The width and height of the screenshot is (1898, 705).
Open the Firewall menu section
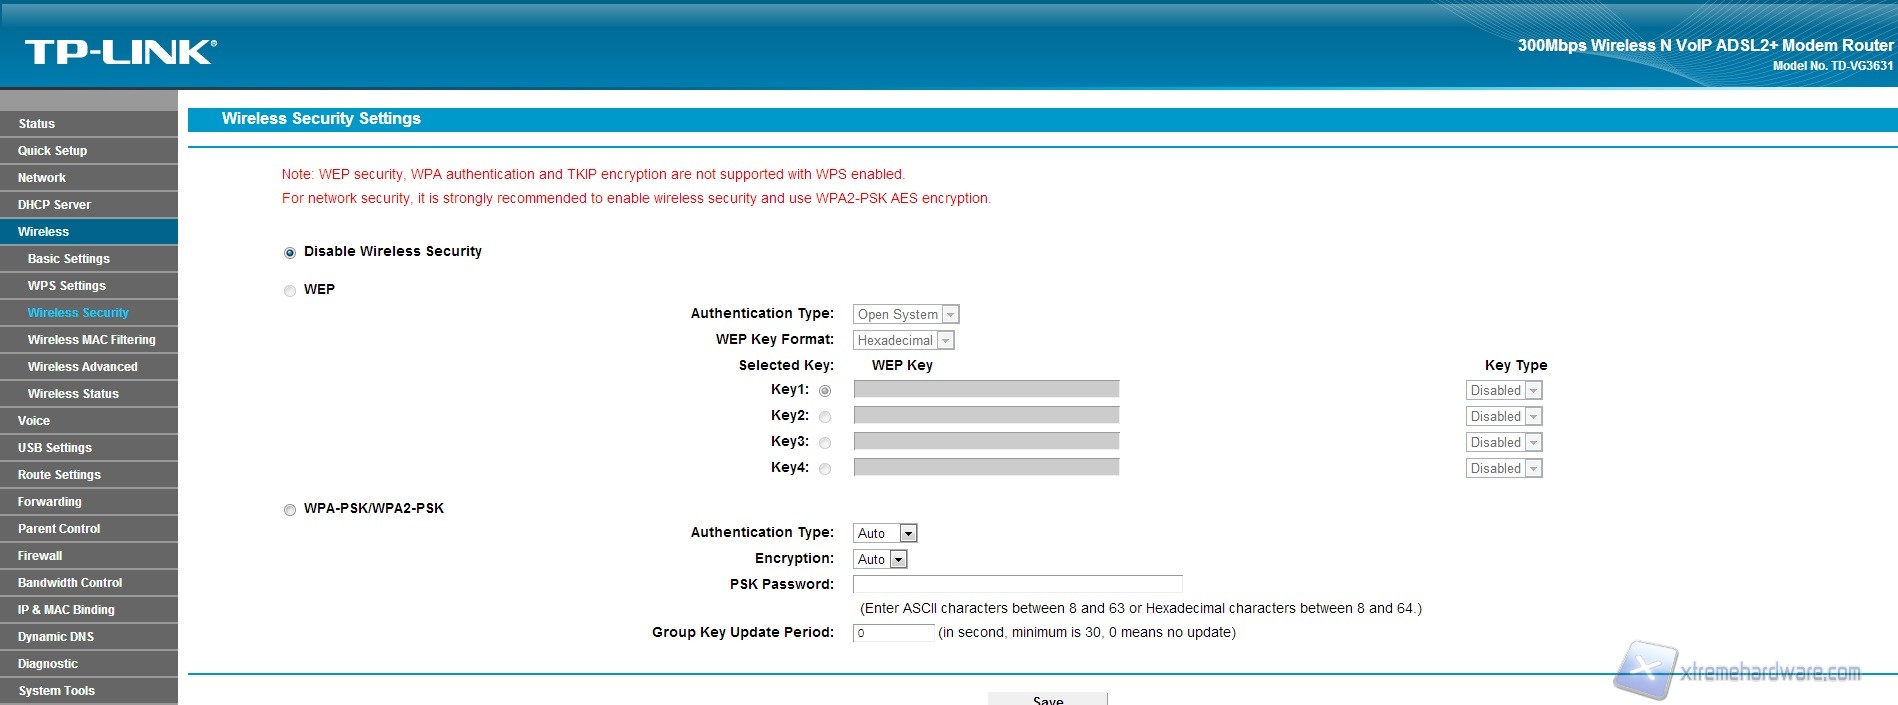coord(40,556)
